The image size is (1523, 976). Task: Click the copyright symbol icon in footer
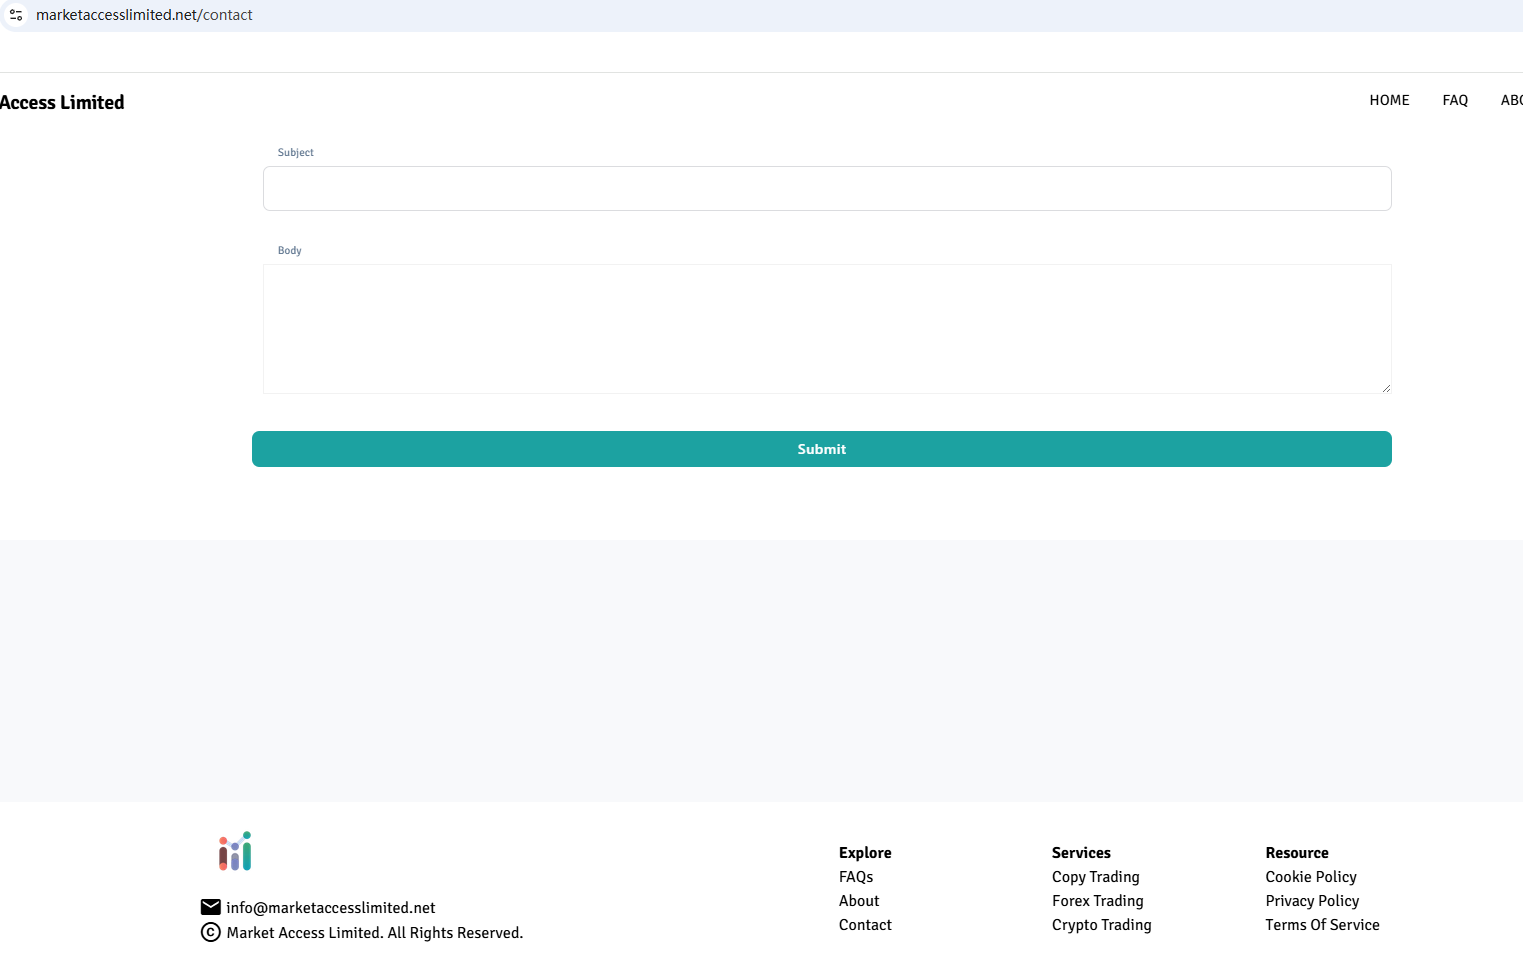[210, 932]
